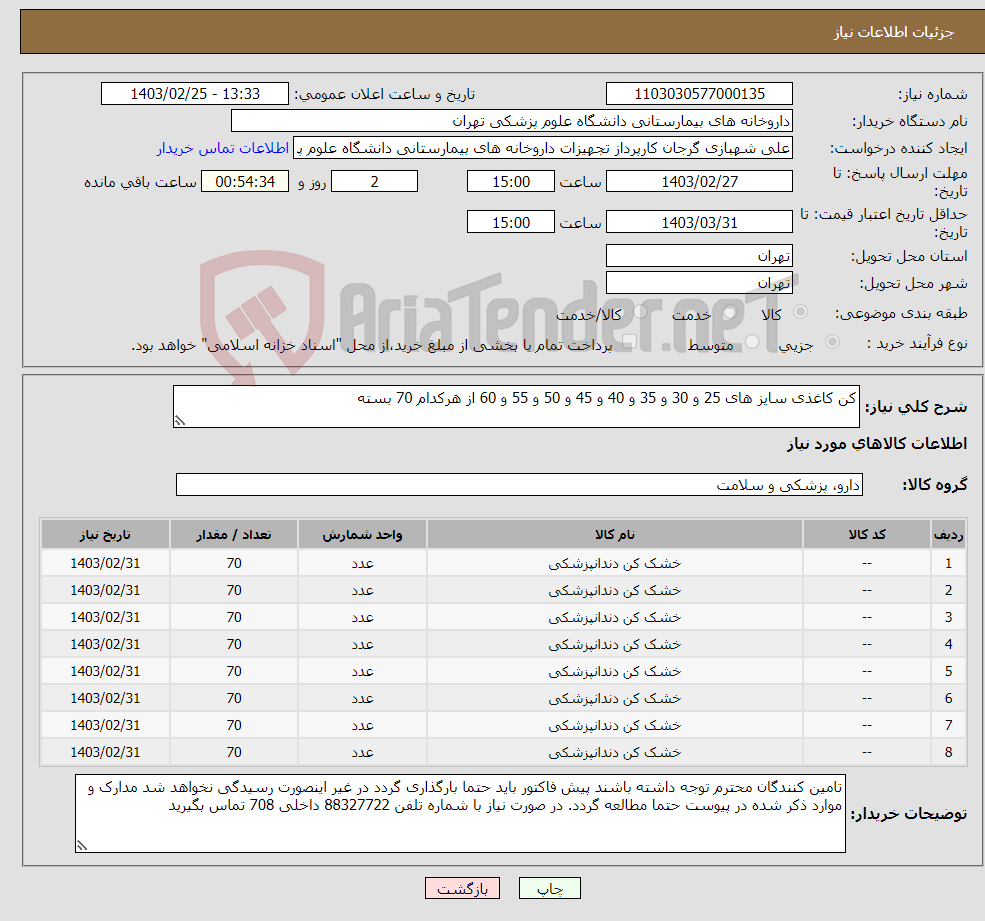Click quantity 70 in row 1
The height and width of the screenshot is (921, 985).
(x=234, y=564)
